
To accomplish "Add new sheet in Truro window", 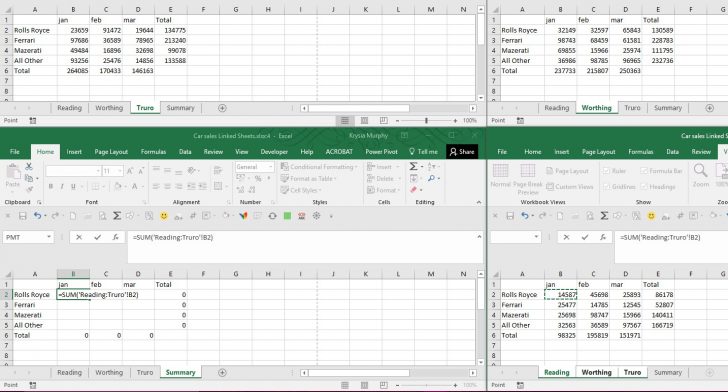I will pyautogui.click(x=222, y=108).
